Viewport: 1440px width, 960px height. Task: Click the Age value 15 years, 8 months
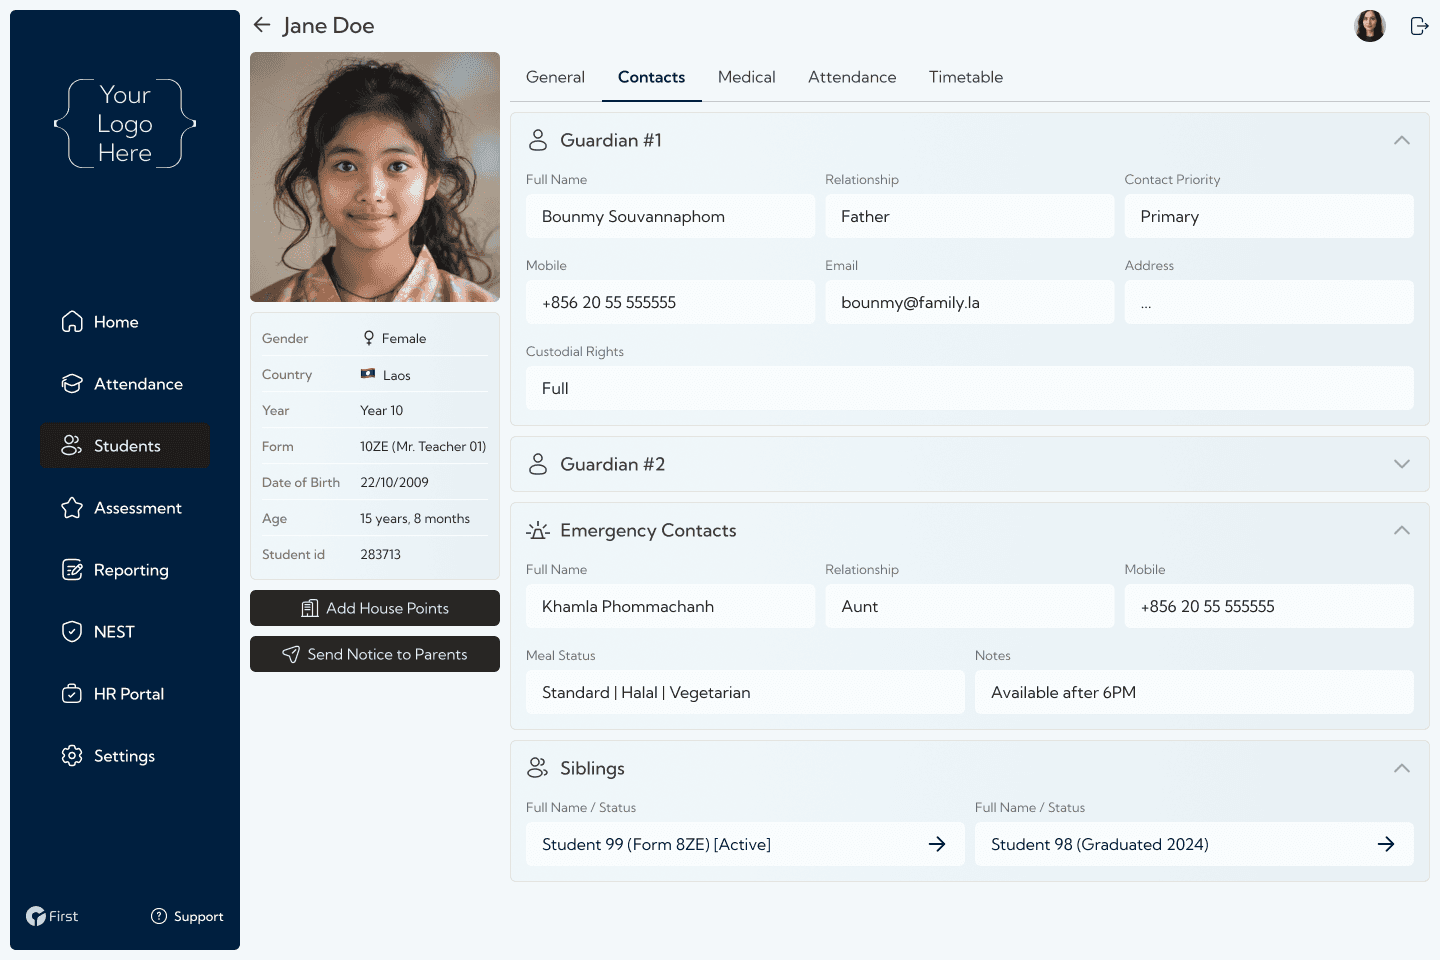coord(415,518)
